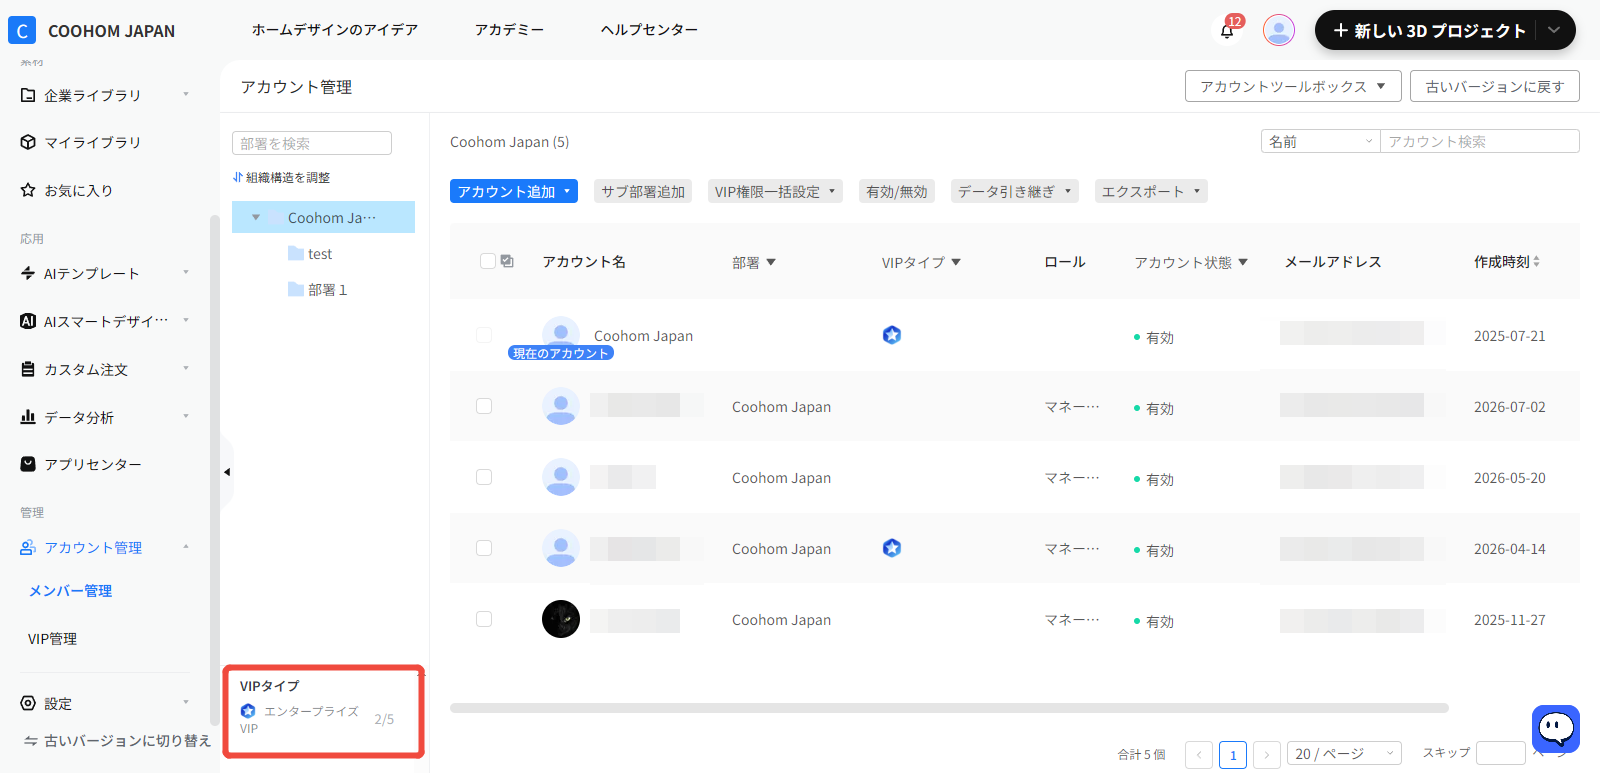The height and width of the screenshot is (773, 1600).
Task: Click the VIP badge in Coohom Japan row
Action: click(x=892, y=335)
